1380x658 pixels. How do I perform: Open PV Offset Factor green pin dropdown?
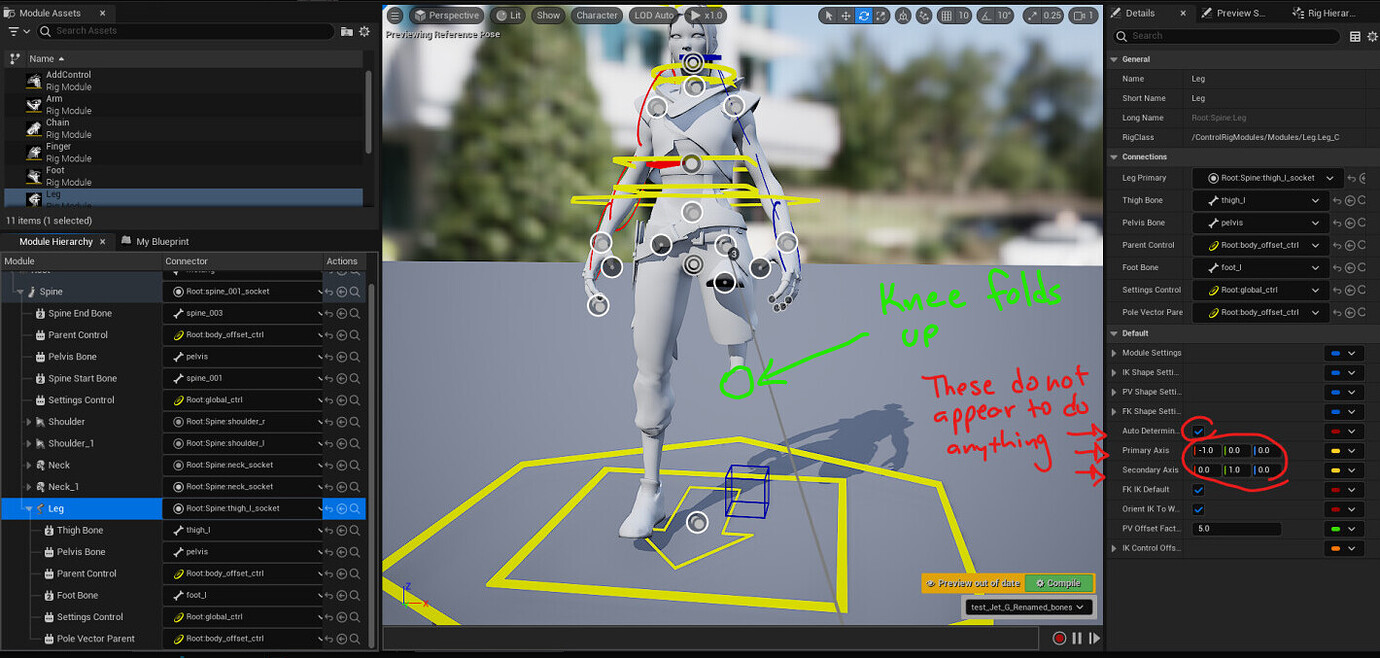tap(1344, 528)
